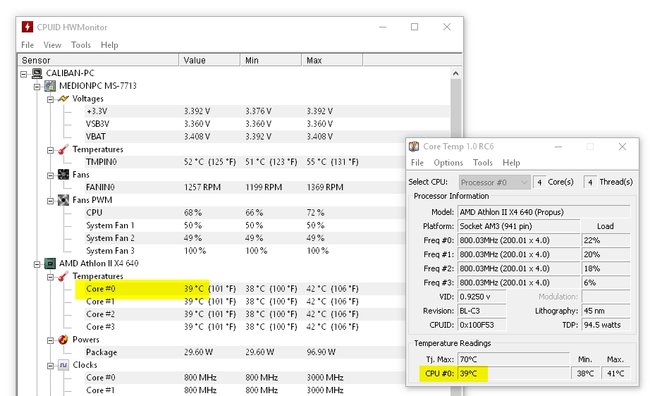This screenshot has height=396, width=650.
Task: Click the CALIBAN-PC computer icon
Action: [37, 73]
